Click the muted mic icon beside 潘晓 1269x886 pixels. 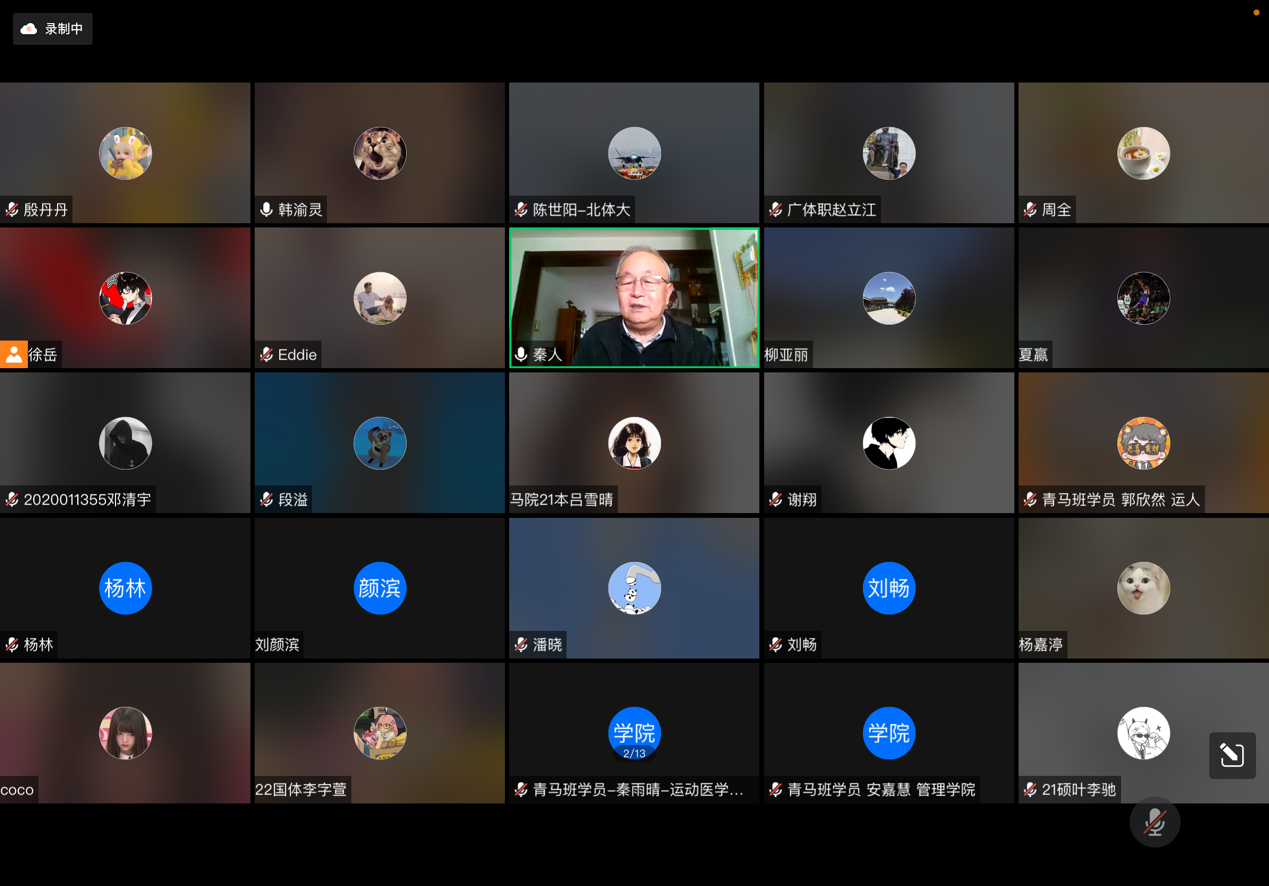[x=519, y=644]
